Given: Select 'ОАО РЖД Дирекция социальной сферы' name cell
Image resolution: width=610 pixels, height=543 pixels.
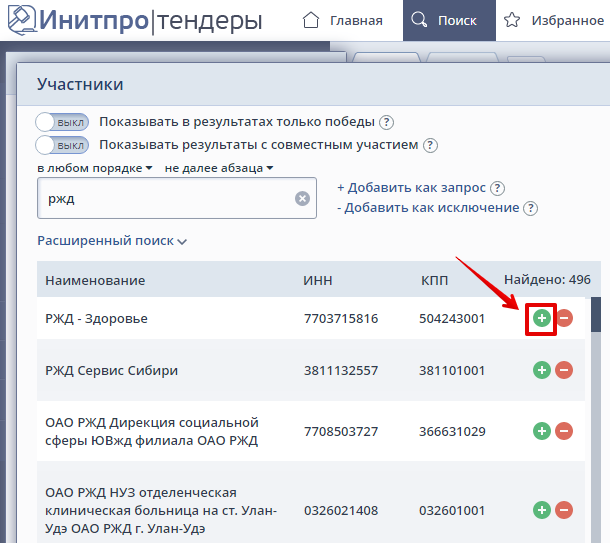Looking at the screenshot, I should pos(152,431).
